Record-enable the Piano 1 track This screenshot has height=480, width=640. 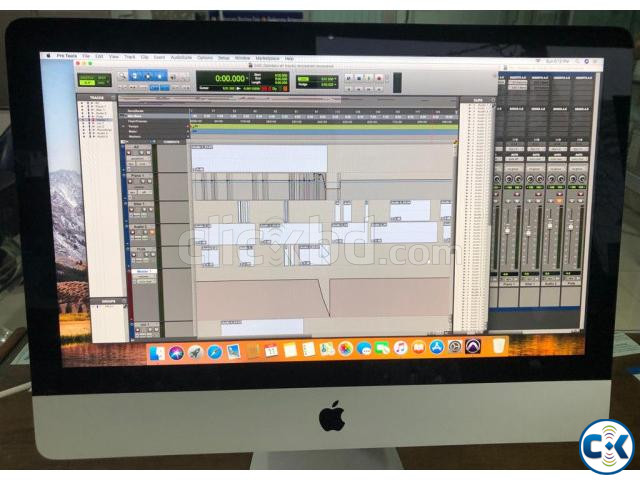coord(130,181)
